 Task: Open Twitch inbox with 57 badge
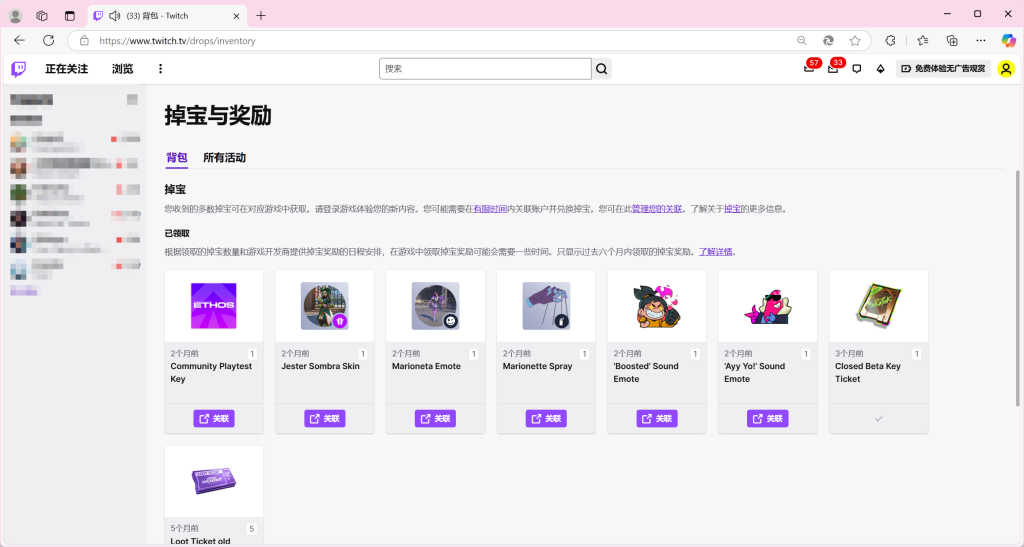pyautogui.click(x=809, y=68)
